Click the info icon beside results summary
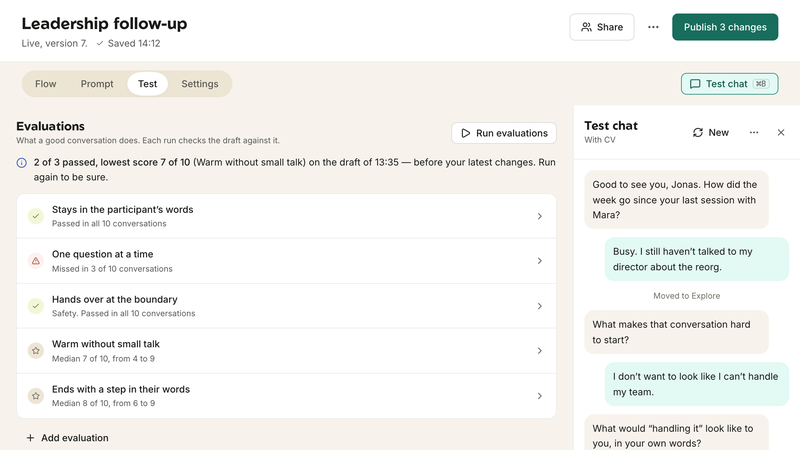 click(21, 163)
